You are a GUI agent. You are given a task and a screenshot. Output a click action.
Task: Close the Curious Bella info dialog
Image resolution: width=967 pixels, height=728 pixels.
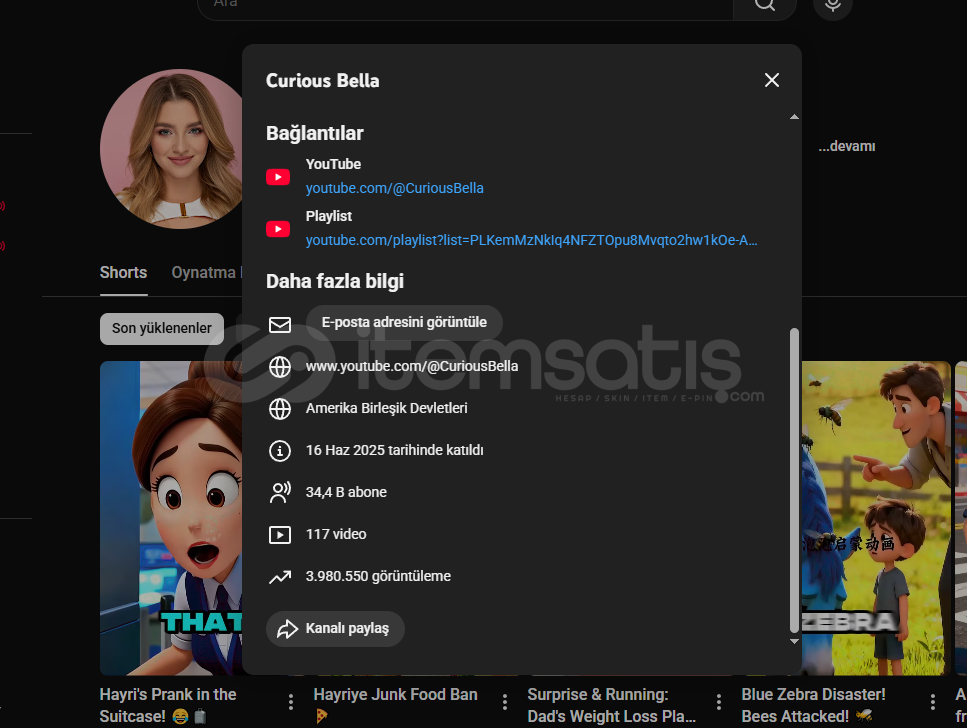(x=771, y=80)
